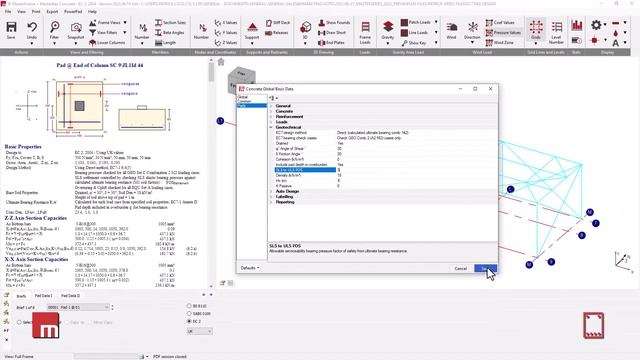The height and width of the screenshot is (360, 640).
Task: Expand the Auto Design section
Action: click(271, 191)
